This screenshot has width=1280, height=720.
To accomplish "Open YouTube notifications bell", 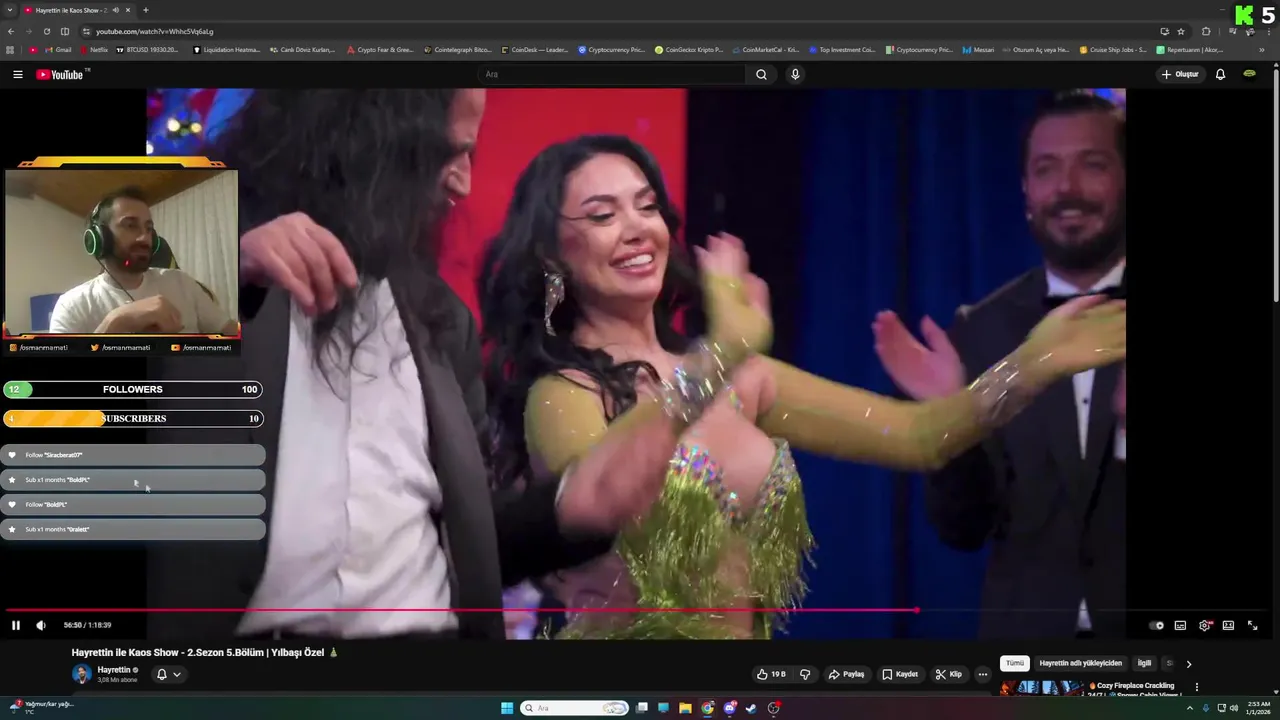I will point(1220,74).
